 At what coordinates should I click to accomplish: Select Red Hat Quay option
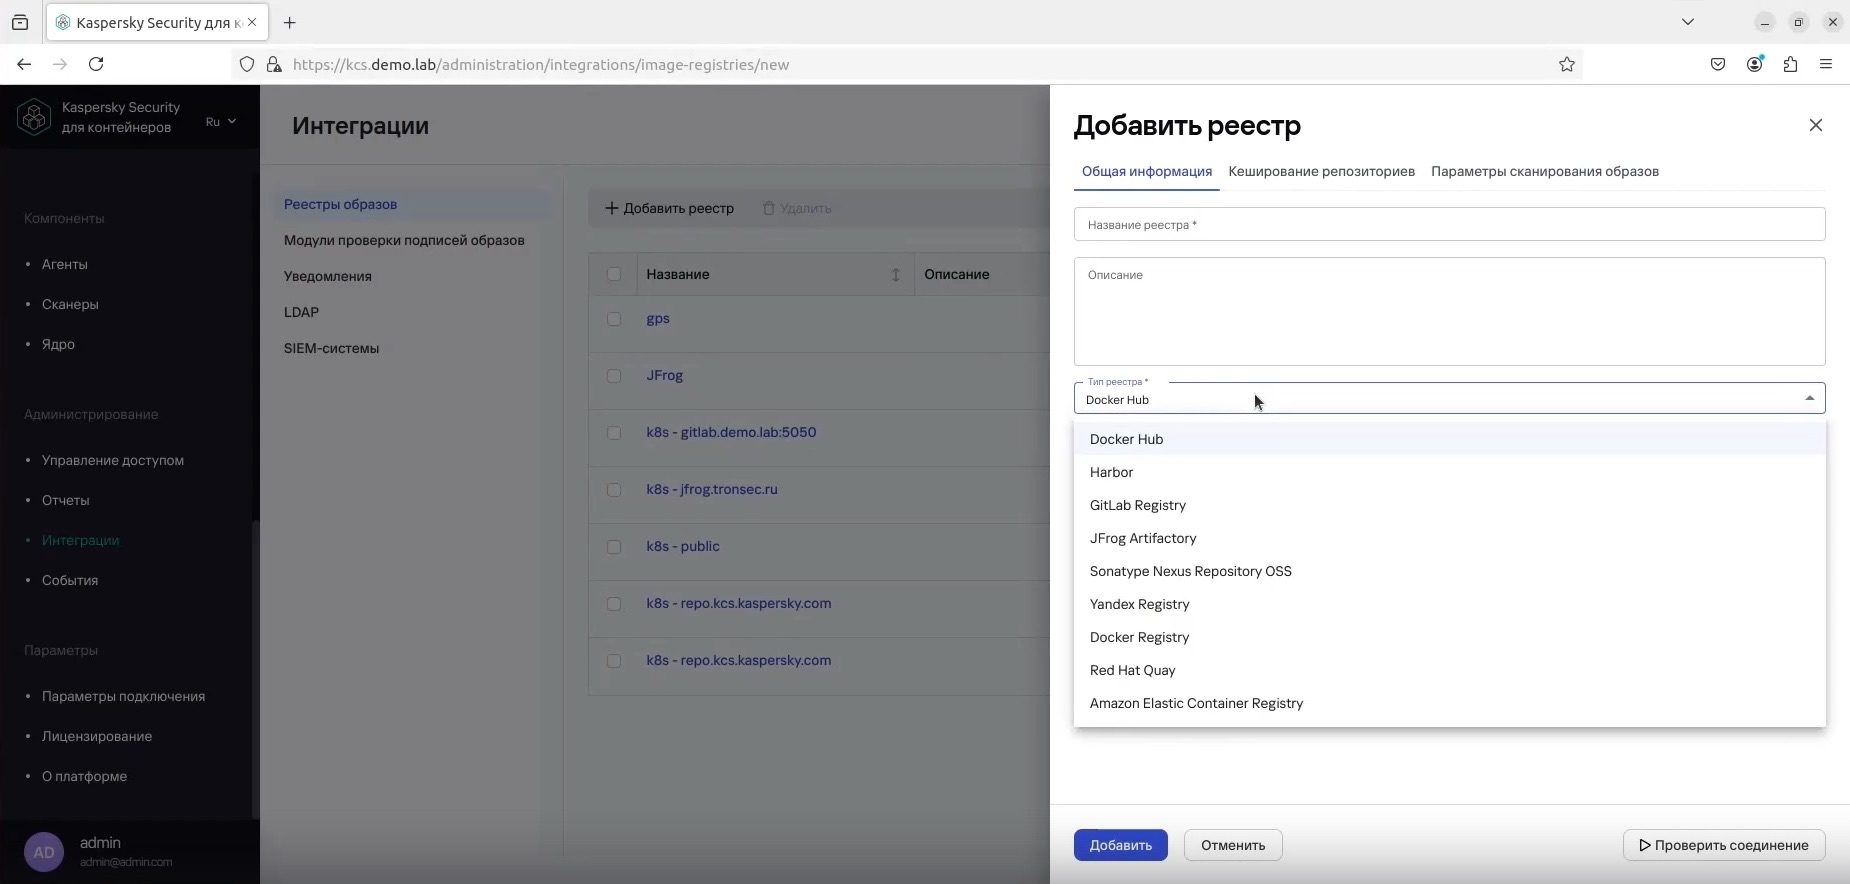[x=1449, y=670]
